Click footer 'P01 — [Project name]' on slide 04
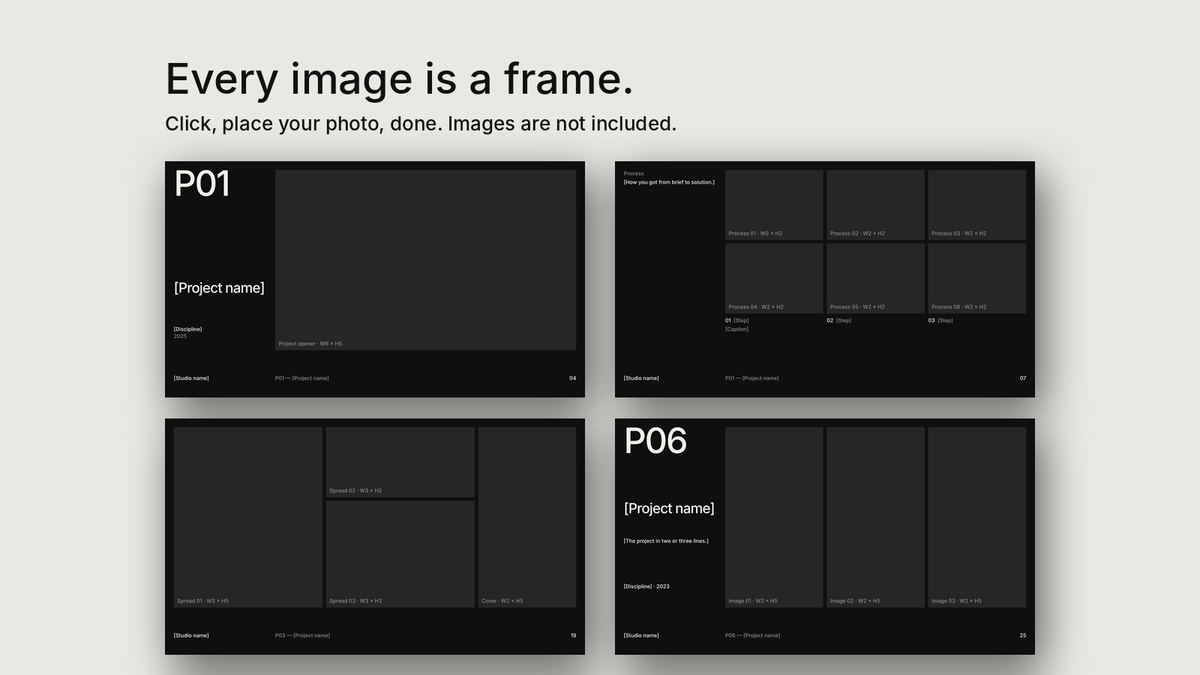The height and width of the screenshot is (675, 1200). click(x=302, y=378)
